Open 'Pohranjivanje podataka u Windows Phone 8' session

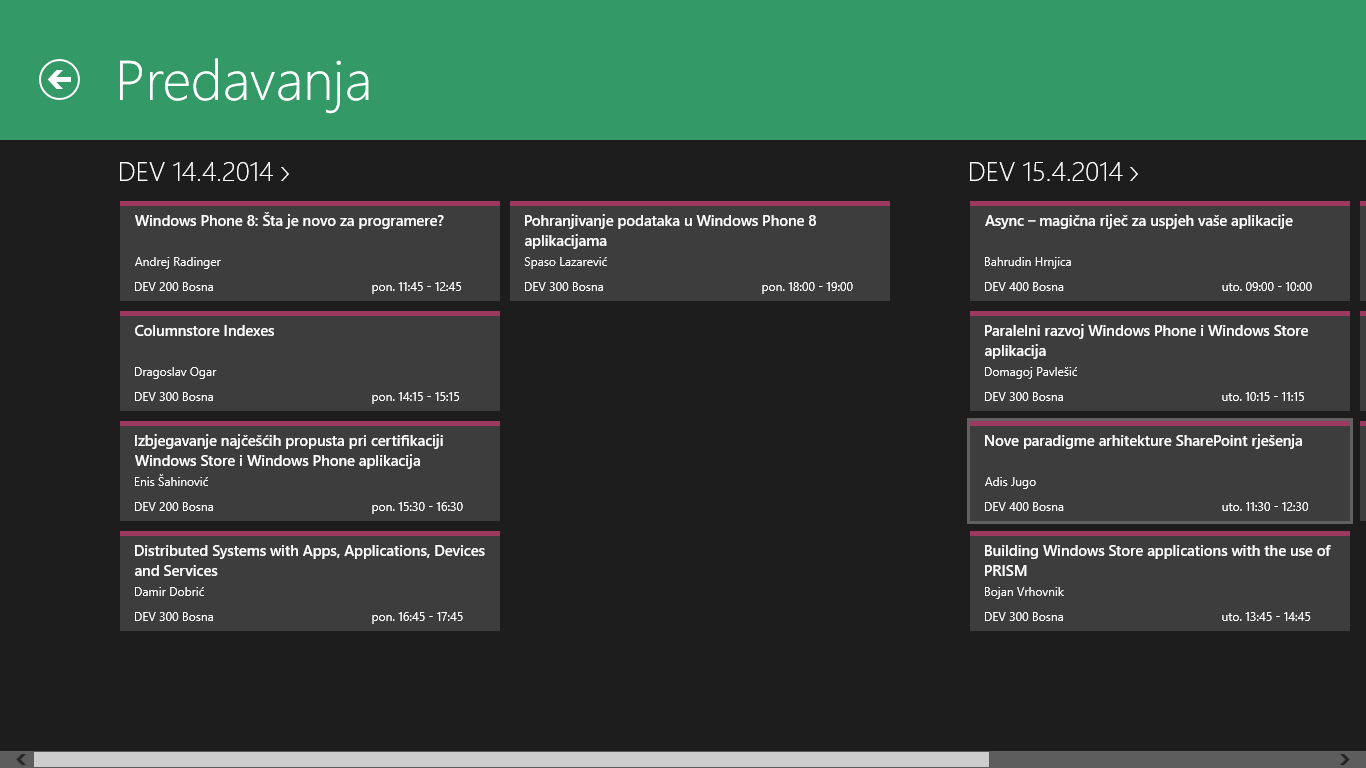point(700,251)
